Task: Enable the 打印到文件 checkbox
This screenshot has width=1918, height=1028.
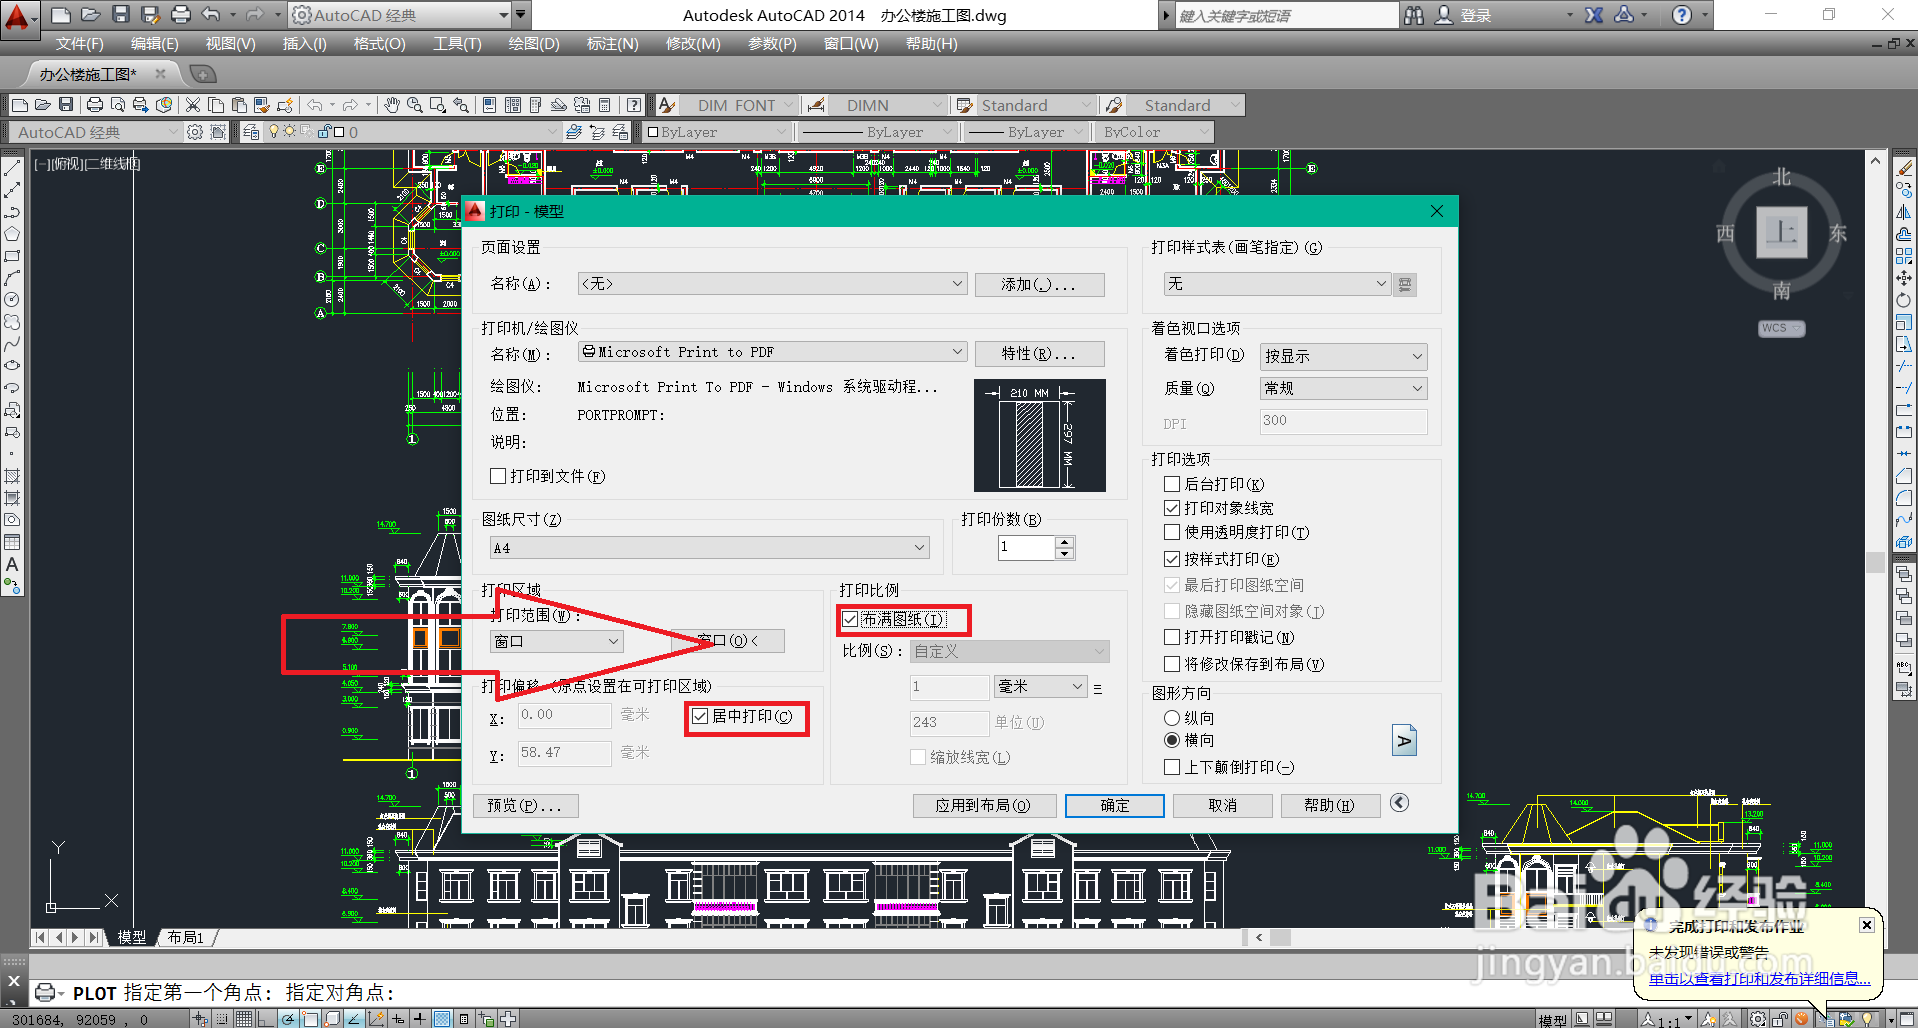Action: point(498,476)
